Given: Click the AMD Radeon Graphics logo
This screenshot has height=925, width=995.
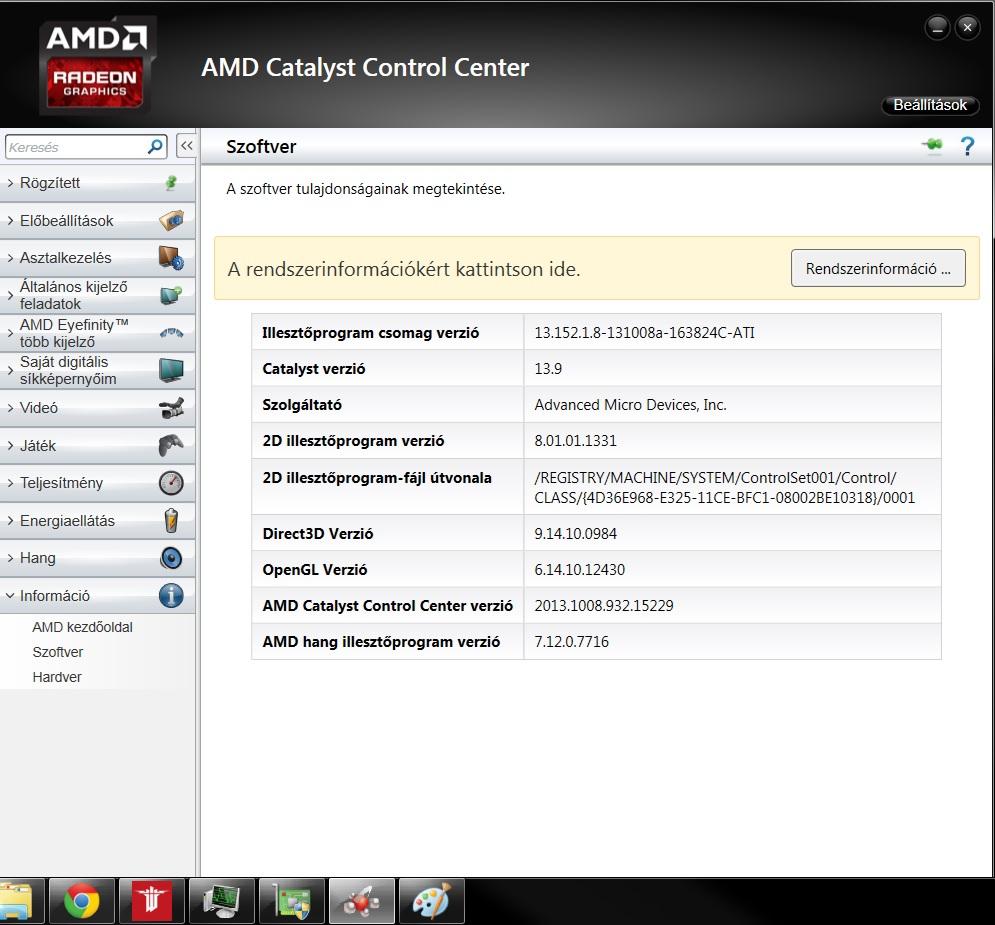Looking at the screenshot, I should [x=96, y=67].
